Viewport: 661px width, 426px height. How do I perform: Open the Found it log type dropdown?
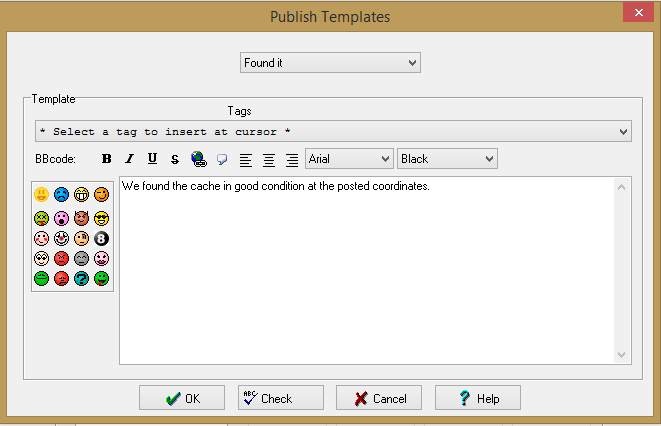click(x=330, y=63)
